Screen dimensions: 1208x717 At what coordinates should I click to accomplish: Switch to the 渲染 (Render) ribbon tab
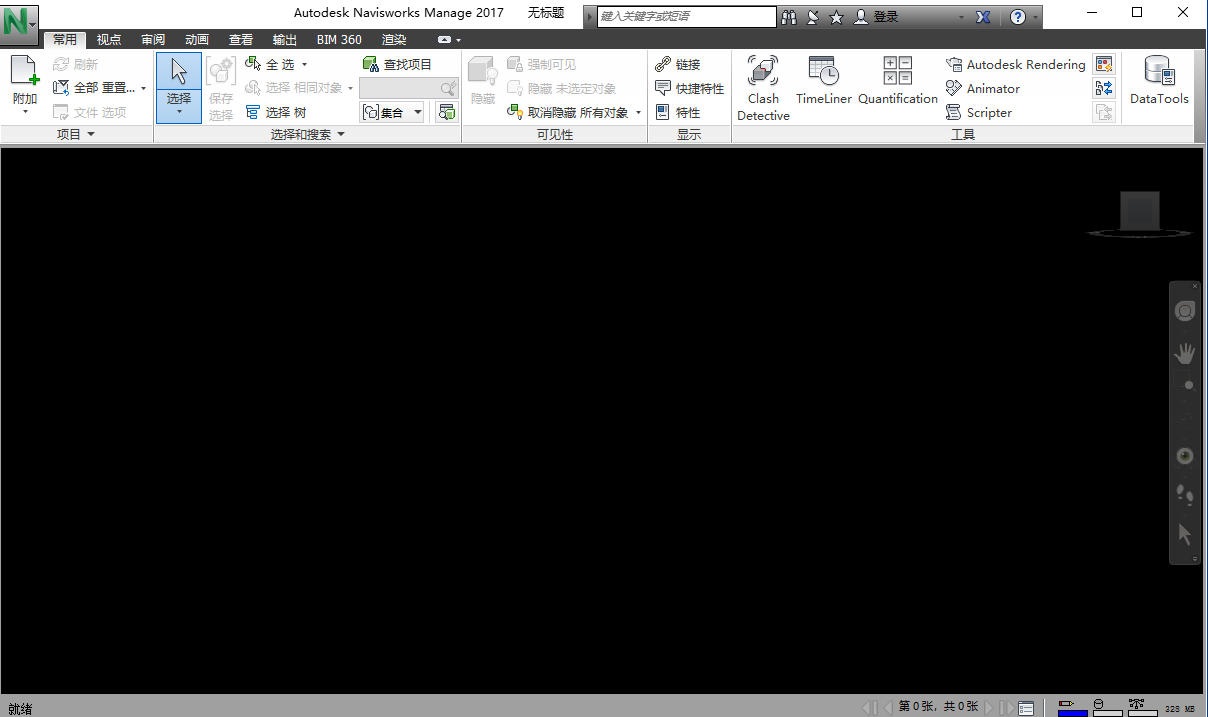393,39
